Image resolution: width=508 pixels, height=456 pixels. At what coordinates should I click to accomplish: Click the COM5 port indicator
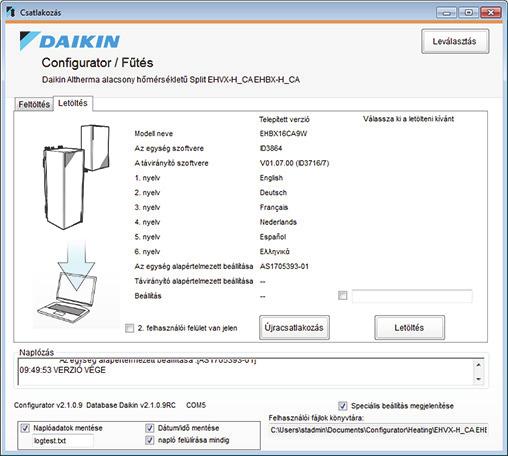pyautogui.click(x=196, y=405)
